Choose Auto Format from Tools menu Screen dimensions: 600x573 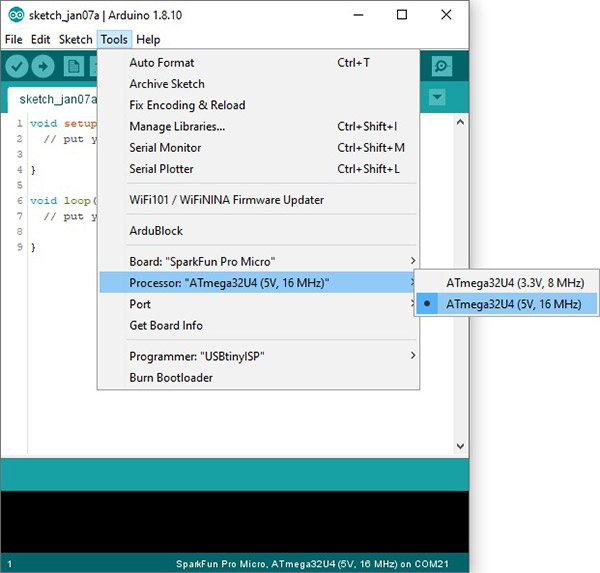(162, 63)
